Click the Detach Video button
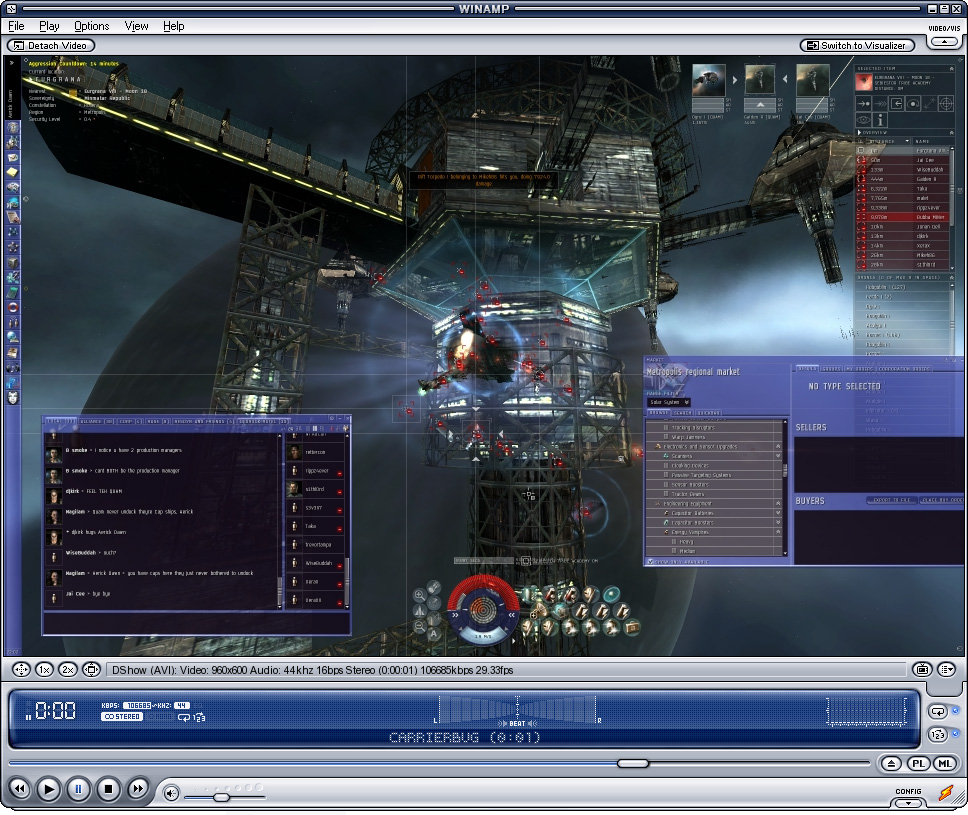 coord(51,45)
